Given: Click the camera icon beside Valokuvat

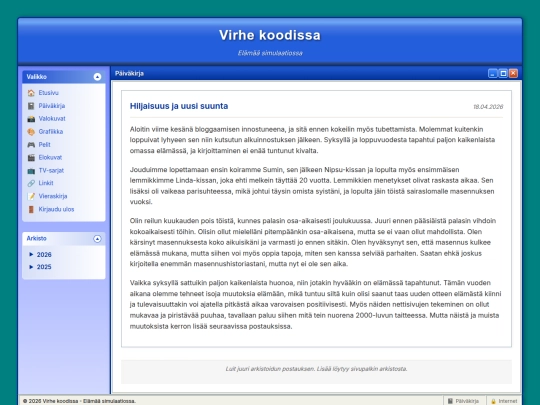Looking at the screenshot, I should (x=31, y=119).
